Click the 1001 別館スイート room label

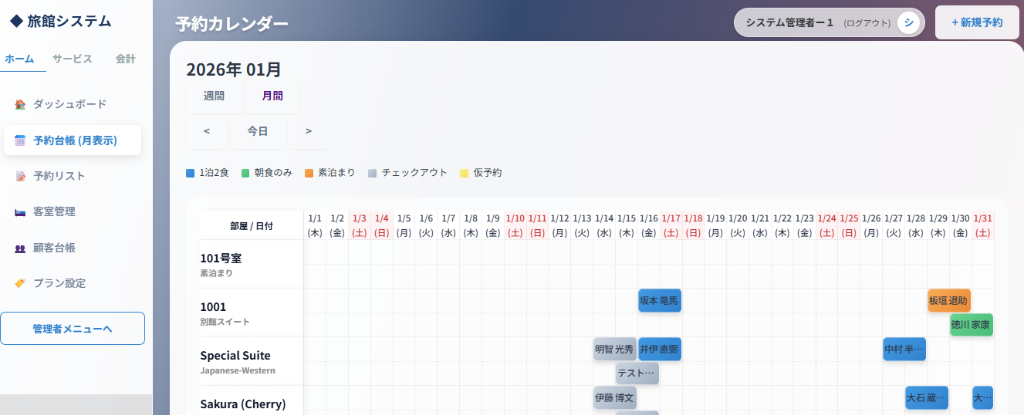(251, 313)
